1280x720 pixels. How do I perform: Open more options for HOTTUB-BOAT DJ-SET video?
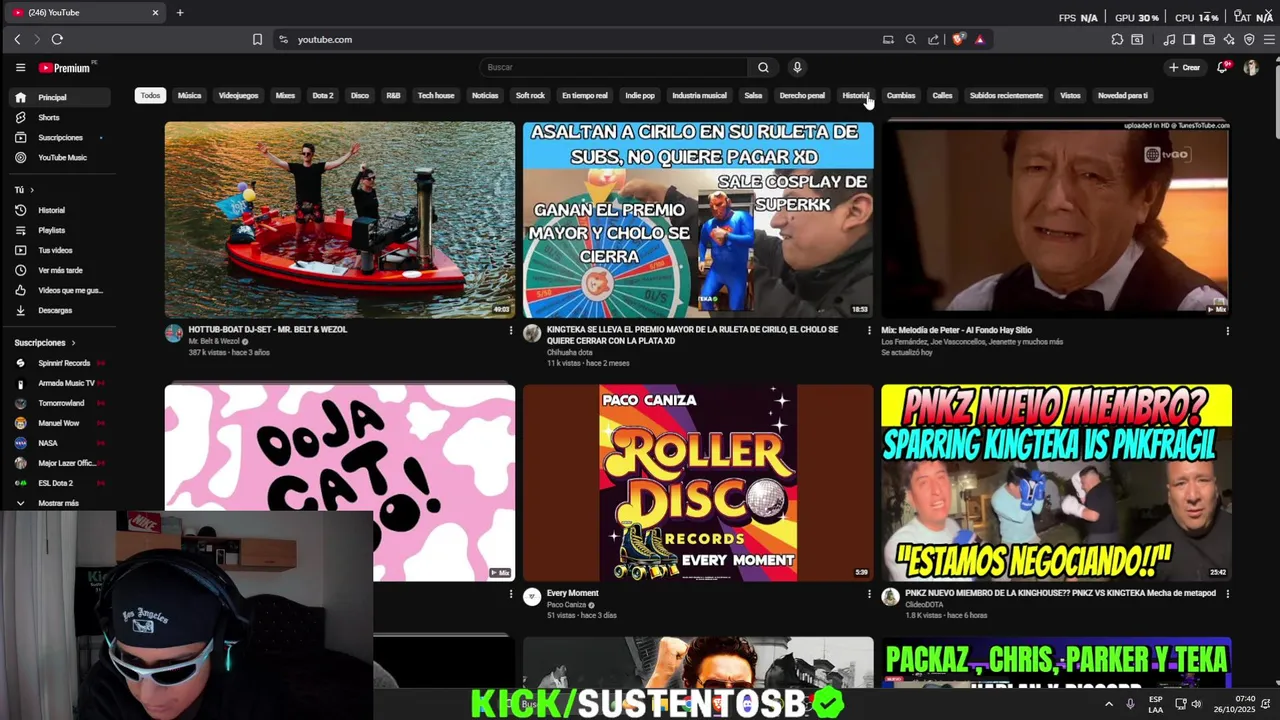tap(510, 330)
